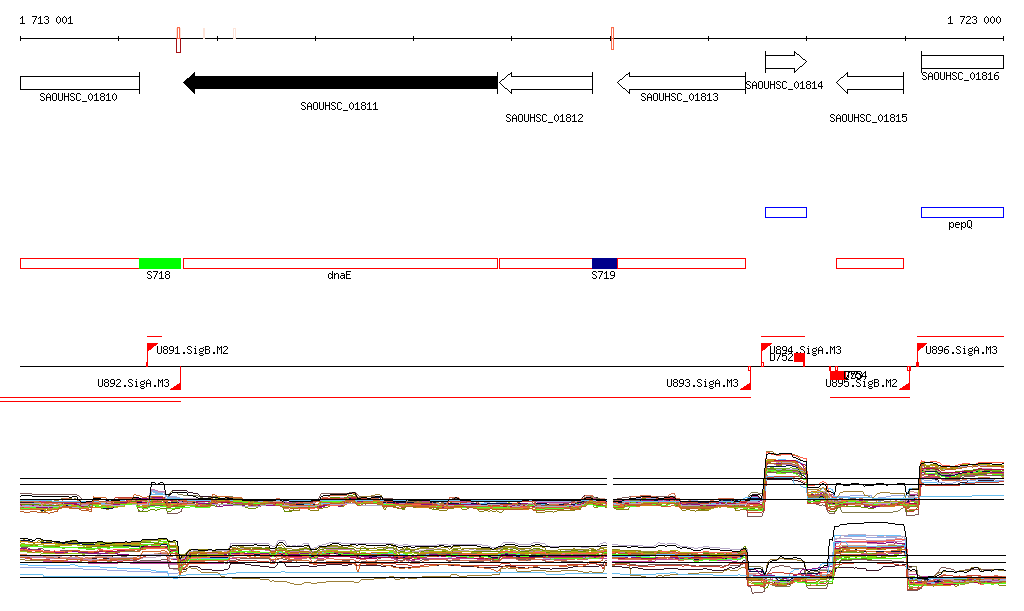The width and height of the screenshot is (1024, 611).
Task: Click the SAOUHSC_01811 label text
Action: (x=339, y=106)
